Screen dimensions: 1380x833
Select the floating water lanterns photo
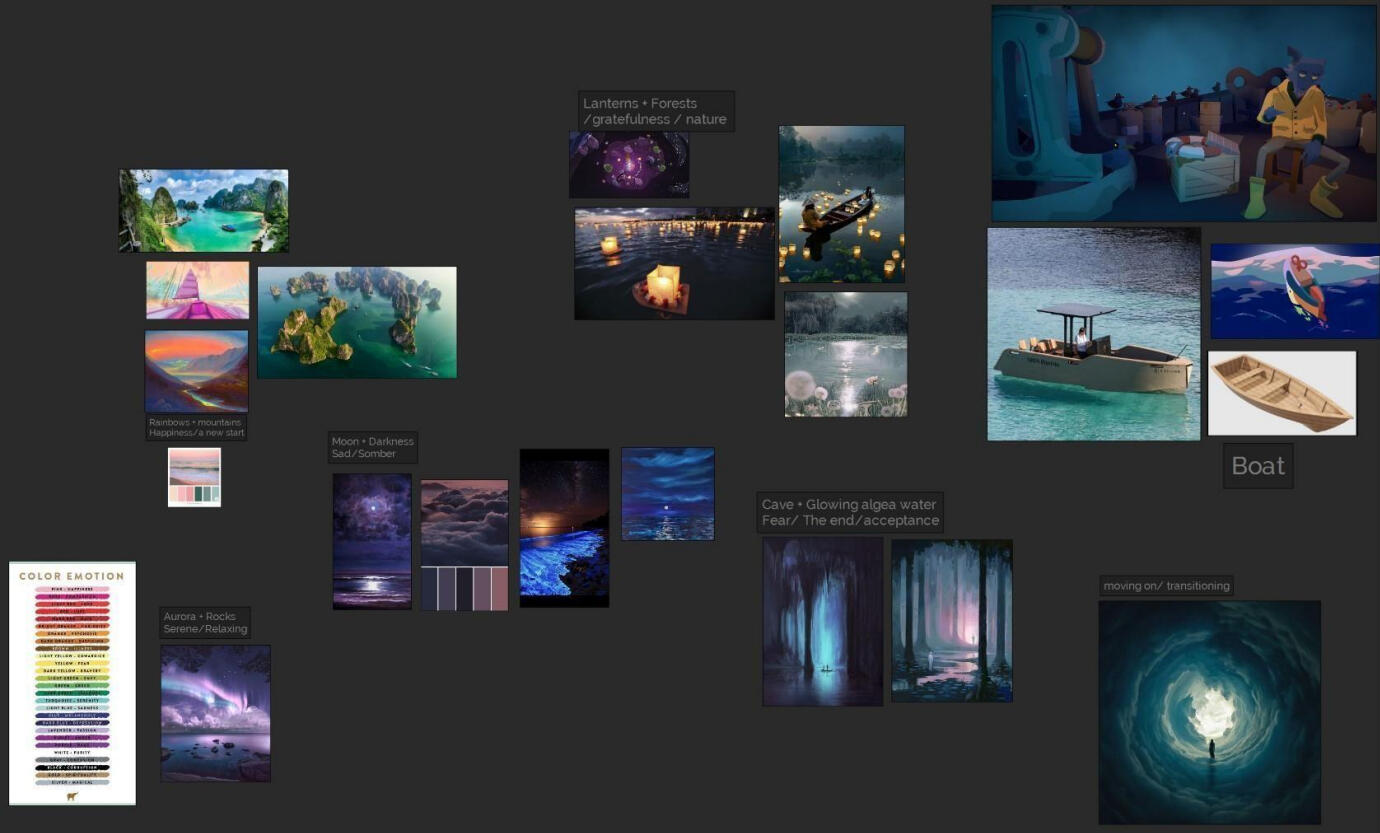pyautogui.click(x=673, y=263)
